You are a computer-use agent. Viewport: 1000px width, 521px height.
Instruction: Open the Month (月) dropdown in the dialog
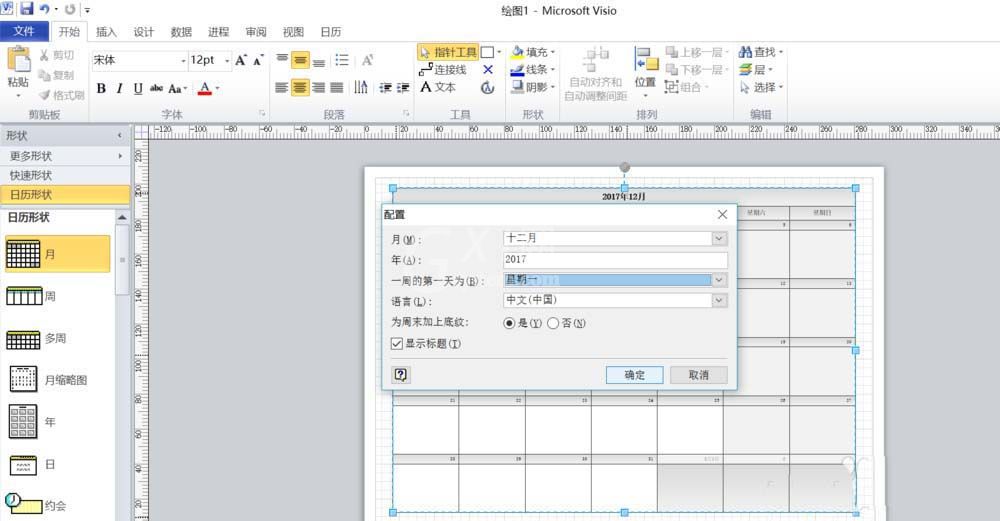click(x=719, y=238)
